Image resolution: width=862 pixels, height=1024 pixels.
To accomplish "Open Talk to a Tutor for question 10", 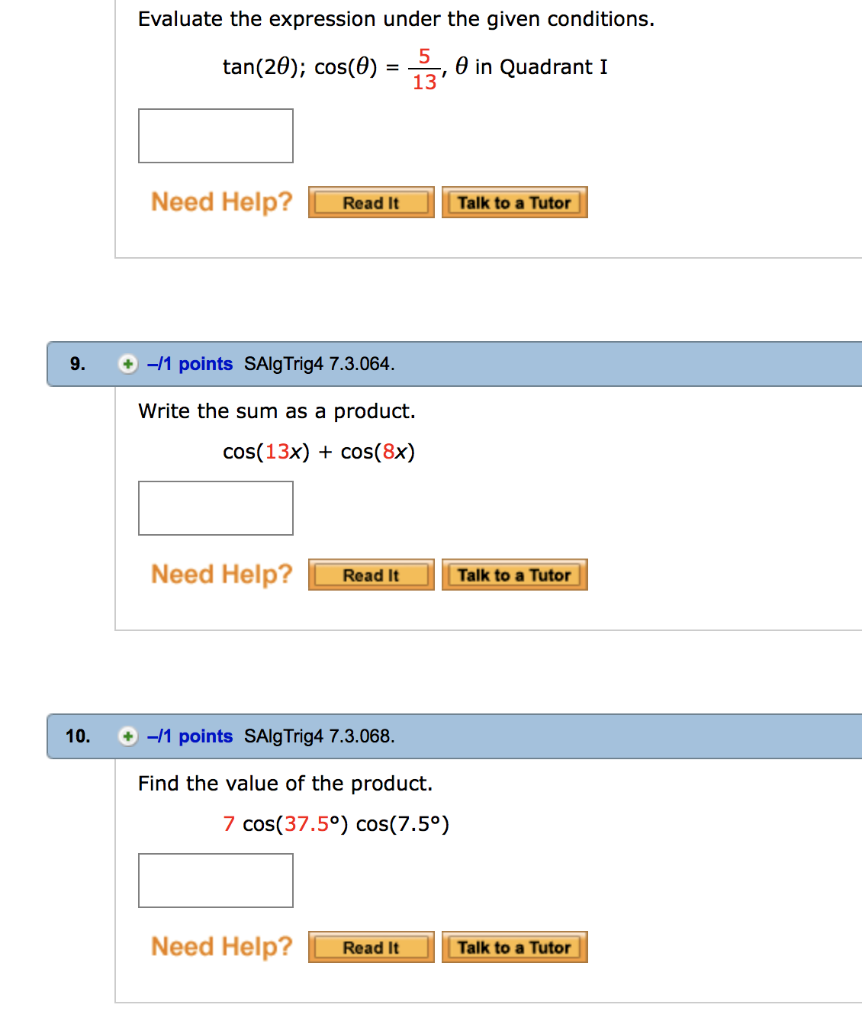I will (514, 947).
